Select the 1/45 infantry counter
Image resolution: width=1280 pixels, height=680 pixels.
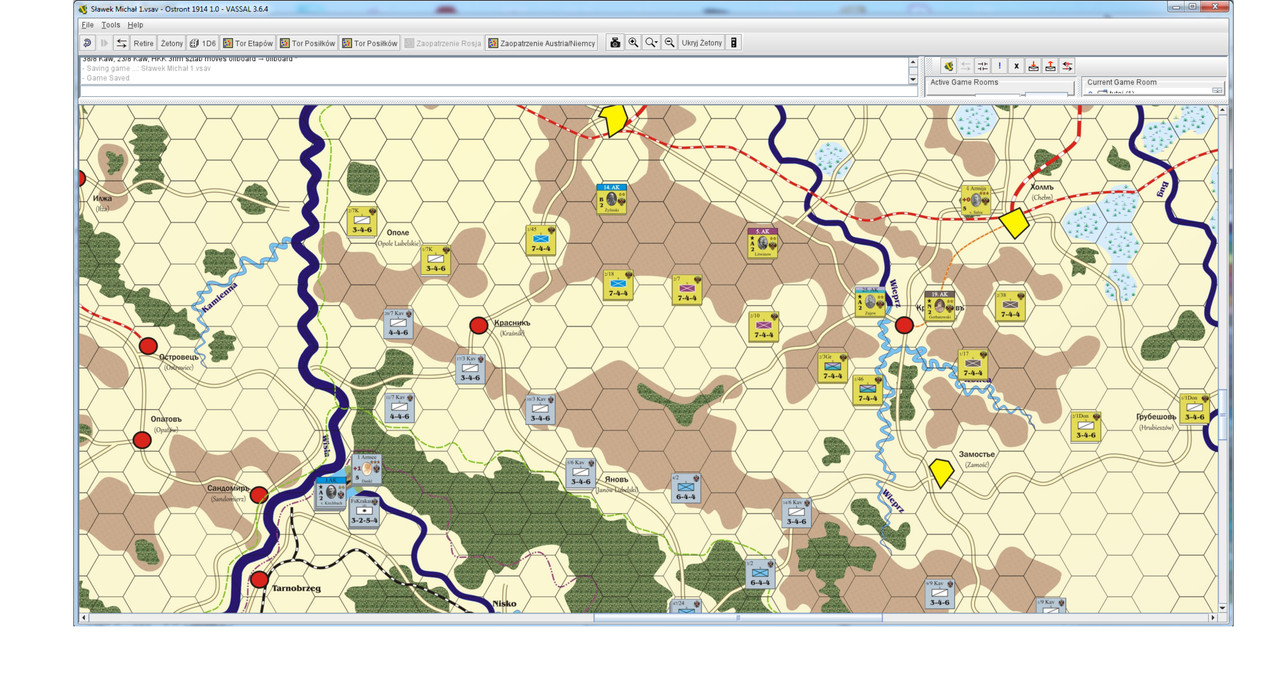tap(540, 240)
